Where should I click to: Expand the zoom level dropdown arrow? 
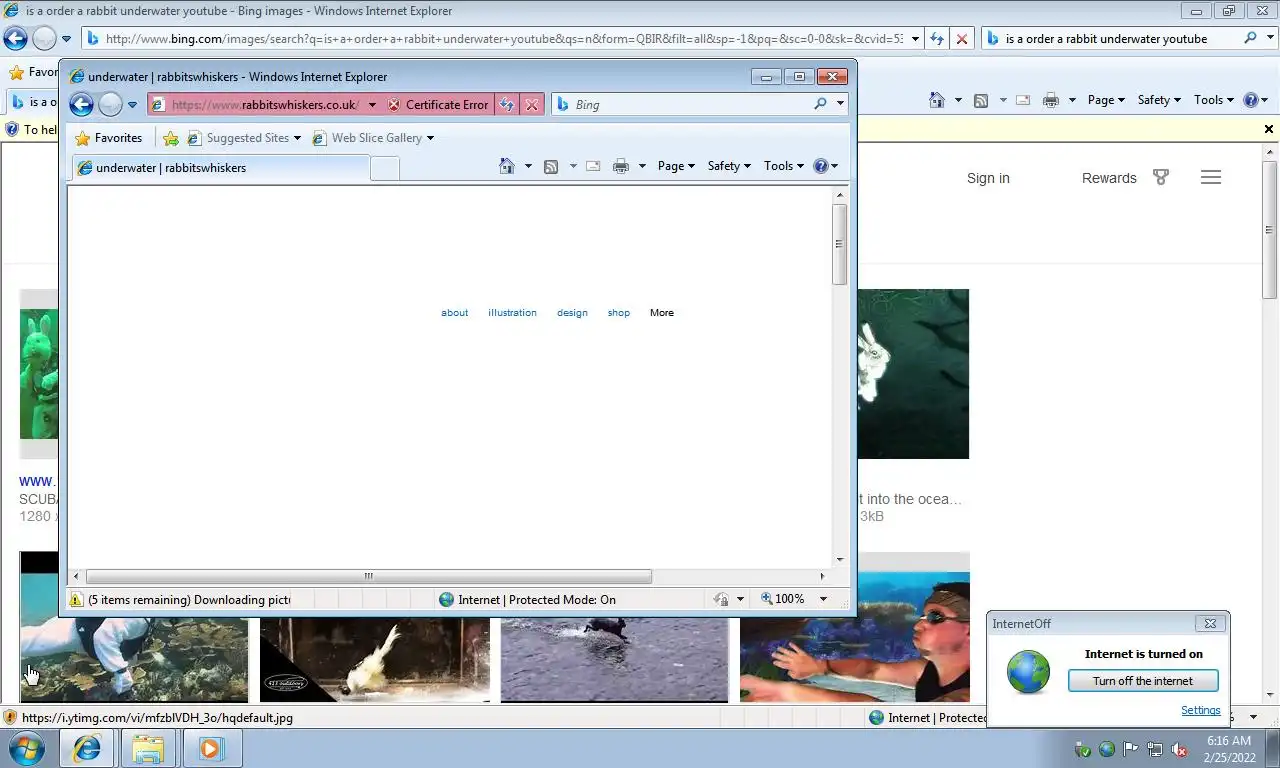click(x=823, y=599)
